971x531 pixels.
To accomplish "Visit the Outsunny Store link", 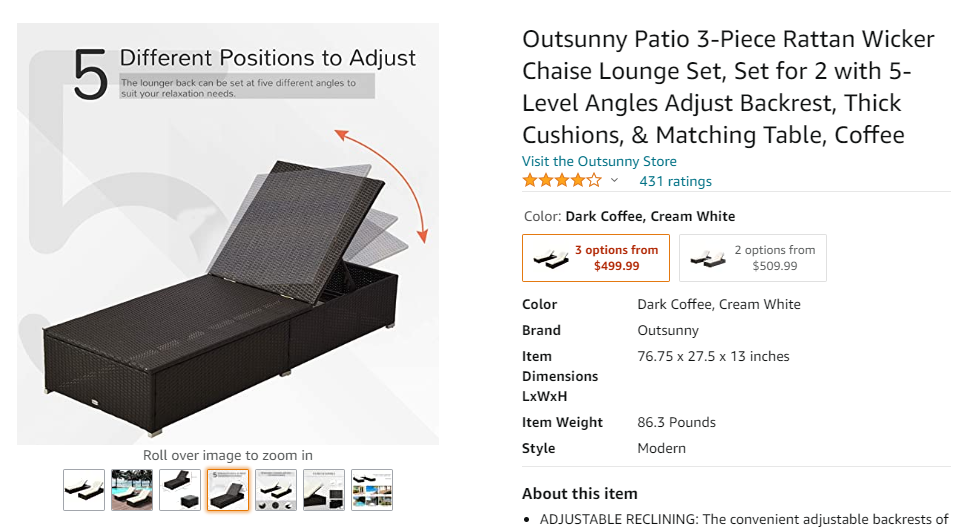I will [599, 161].
